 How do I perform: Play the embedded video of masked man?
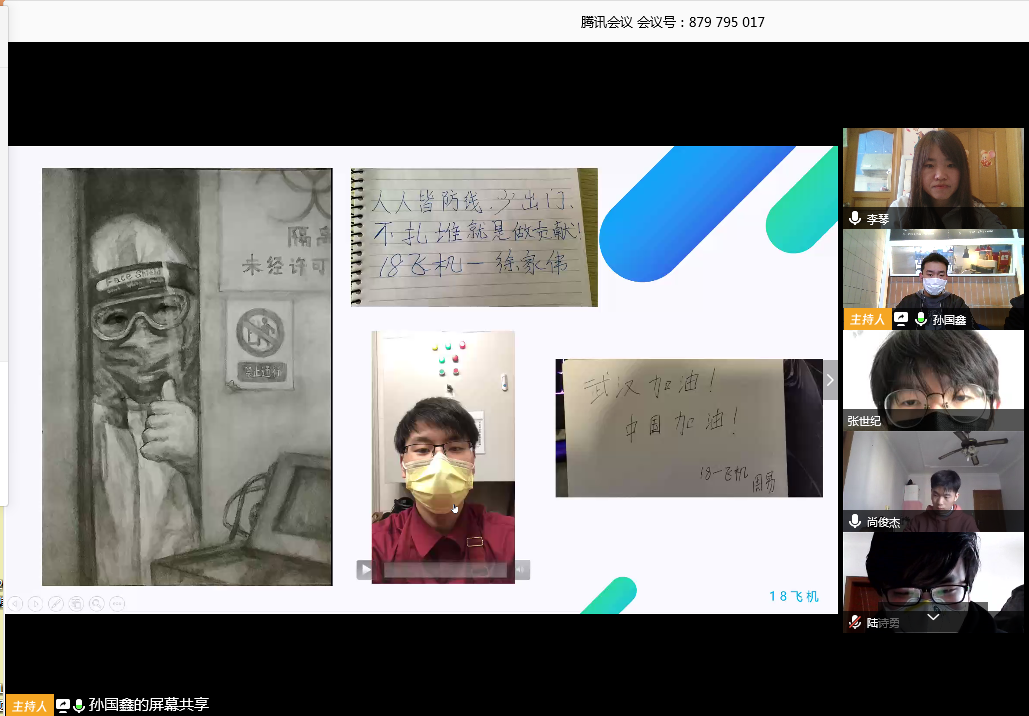[x=366, y=570]
